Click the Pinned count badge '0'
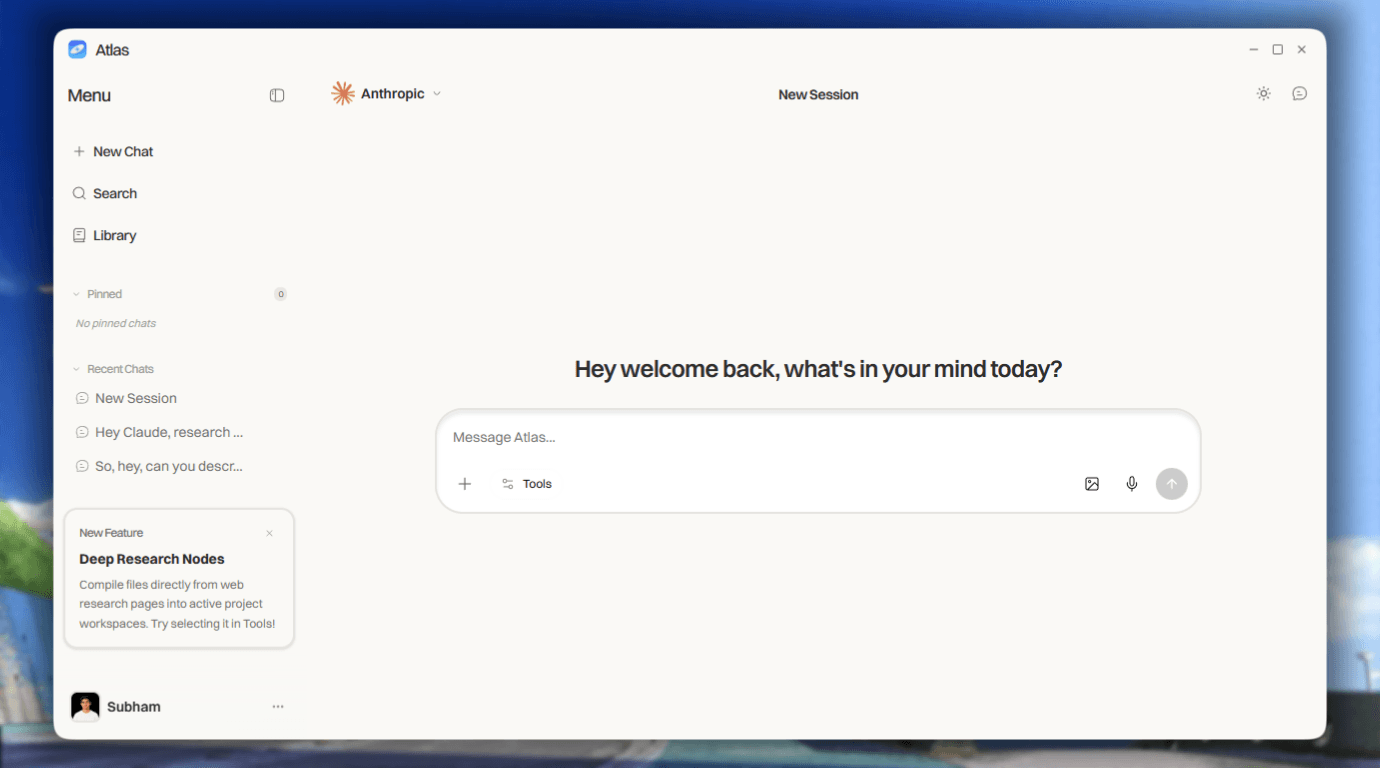This screenshot has height=768, width=1380. [281, 294]
